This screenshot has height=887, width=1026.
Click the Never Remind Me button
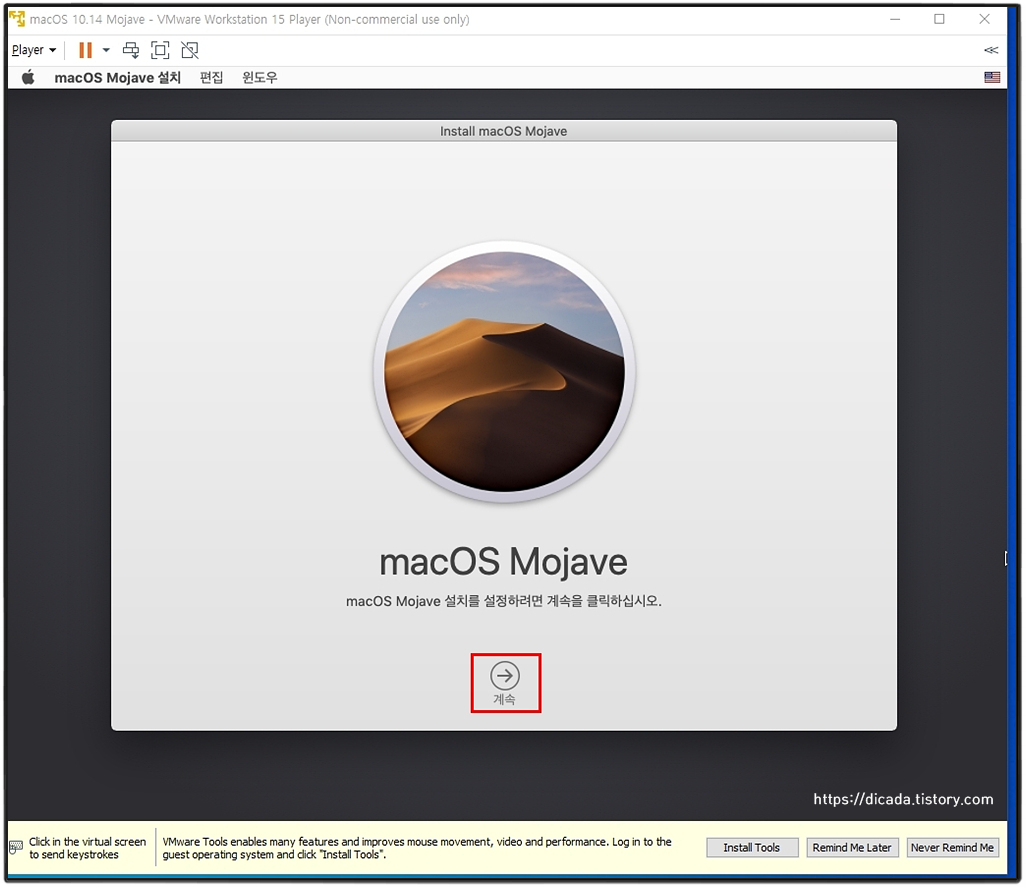point(952,848)
